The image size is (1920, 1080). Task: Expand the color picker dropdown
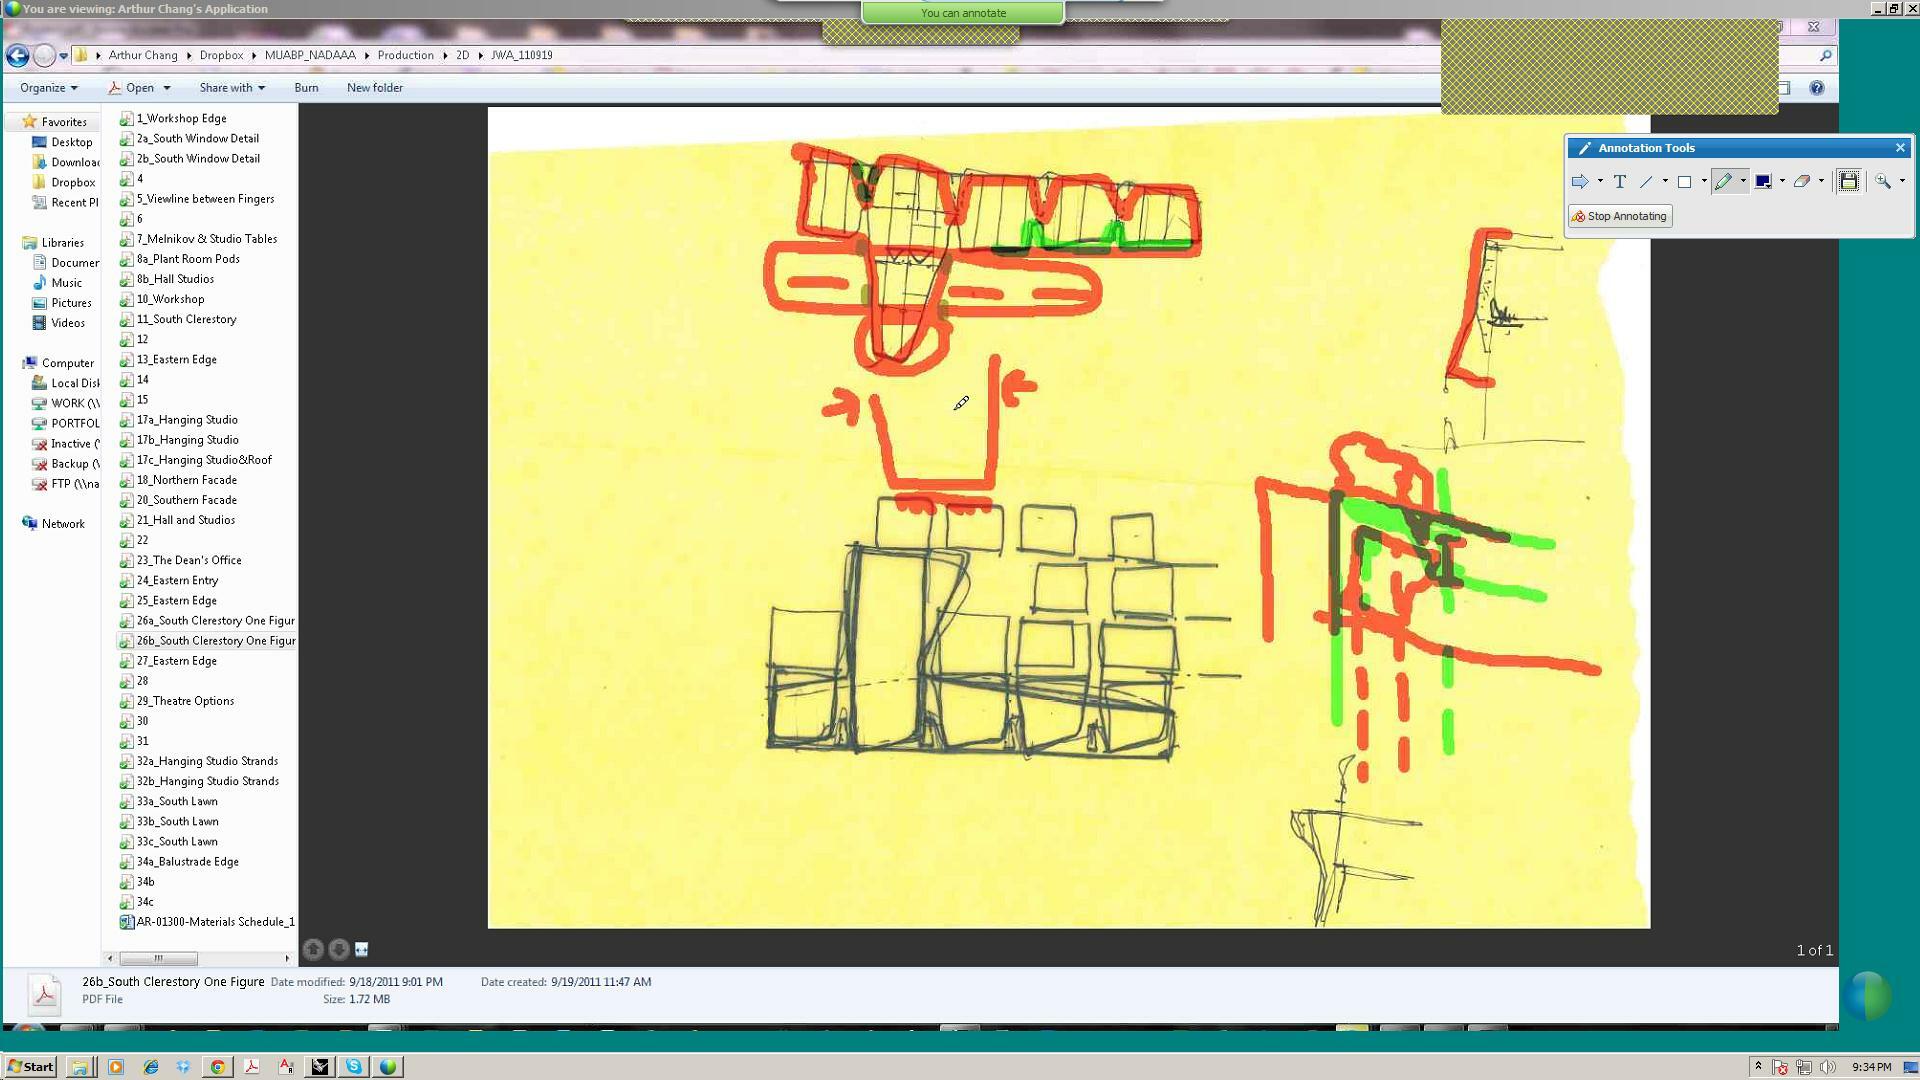pyautogui.click(x=1782, y=181)
